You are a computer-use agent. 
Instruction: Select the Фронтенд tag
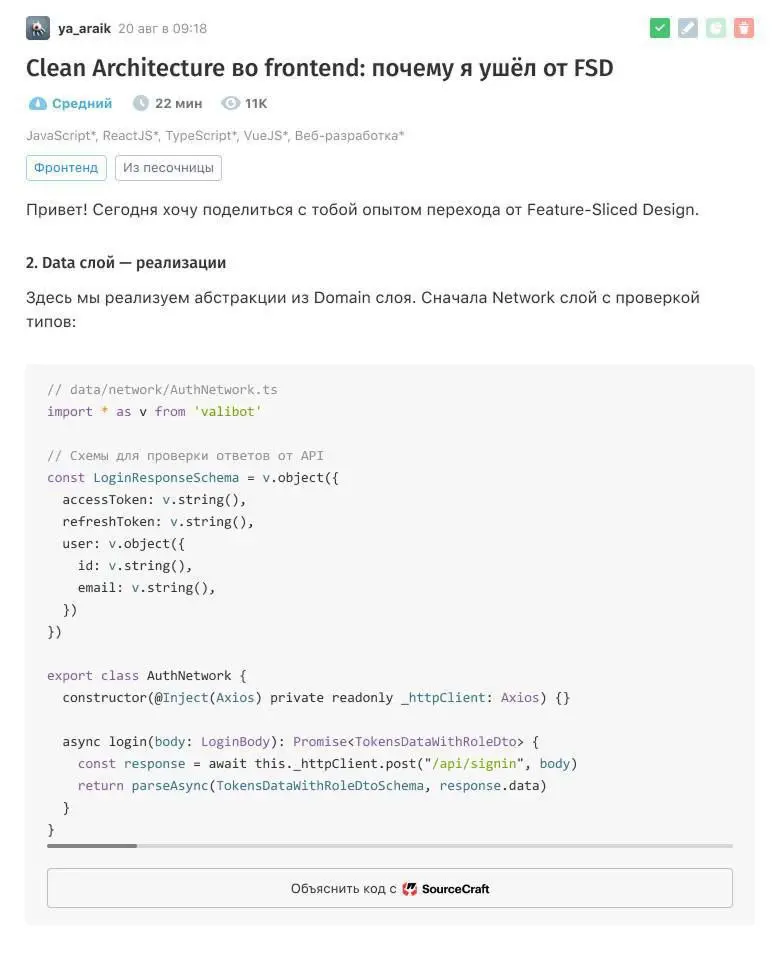click(x=66, y=168)
